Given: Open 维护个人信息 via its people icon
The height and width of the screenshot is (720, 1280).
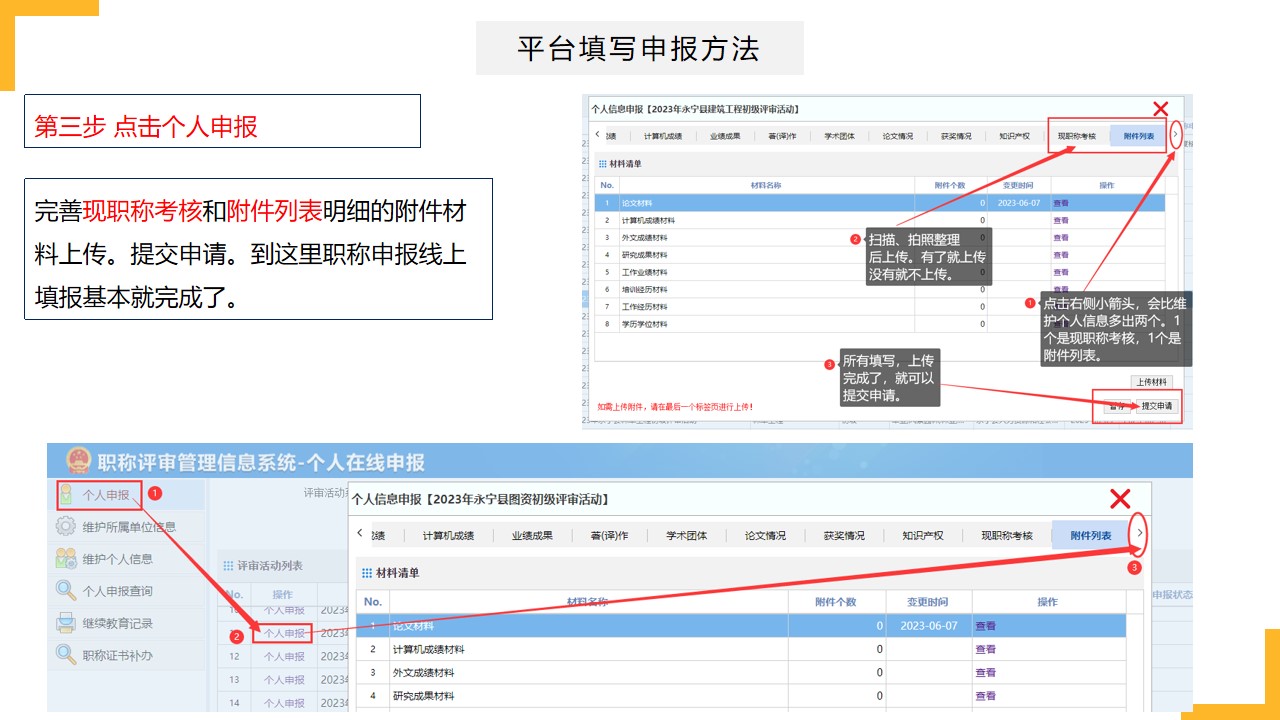Looking at the screenshot, I should [x=66, y=559].
